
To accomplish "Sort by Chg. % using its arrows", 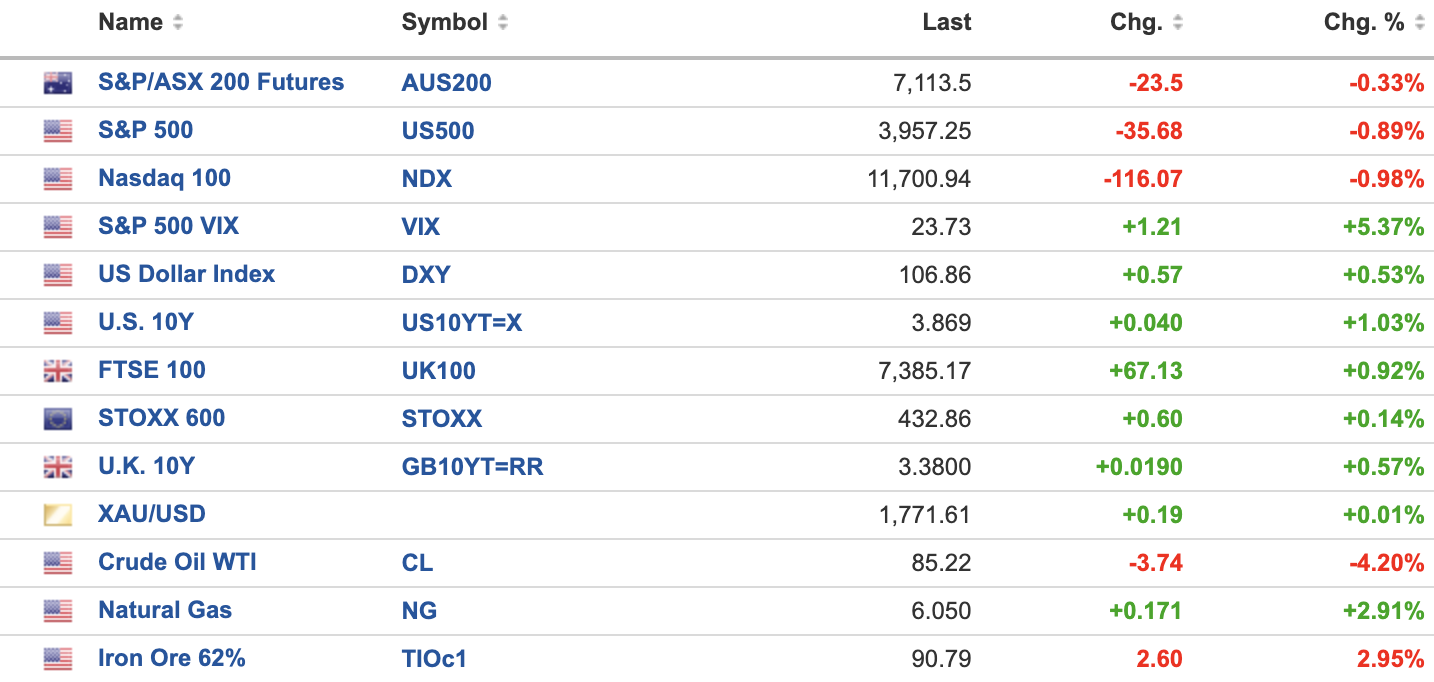I will coord(1419,23).
